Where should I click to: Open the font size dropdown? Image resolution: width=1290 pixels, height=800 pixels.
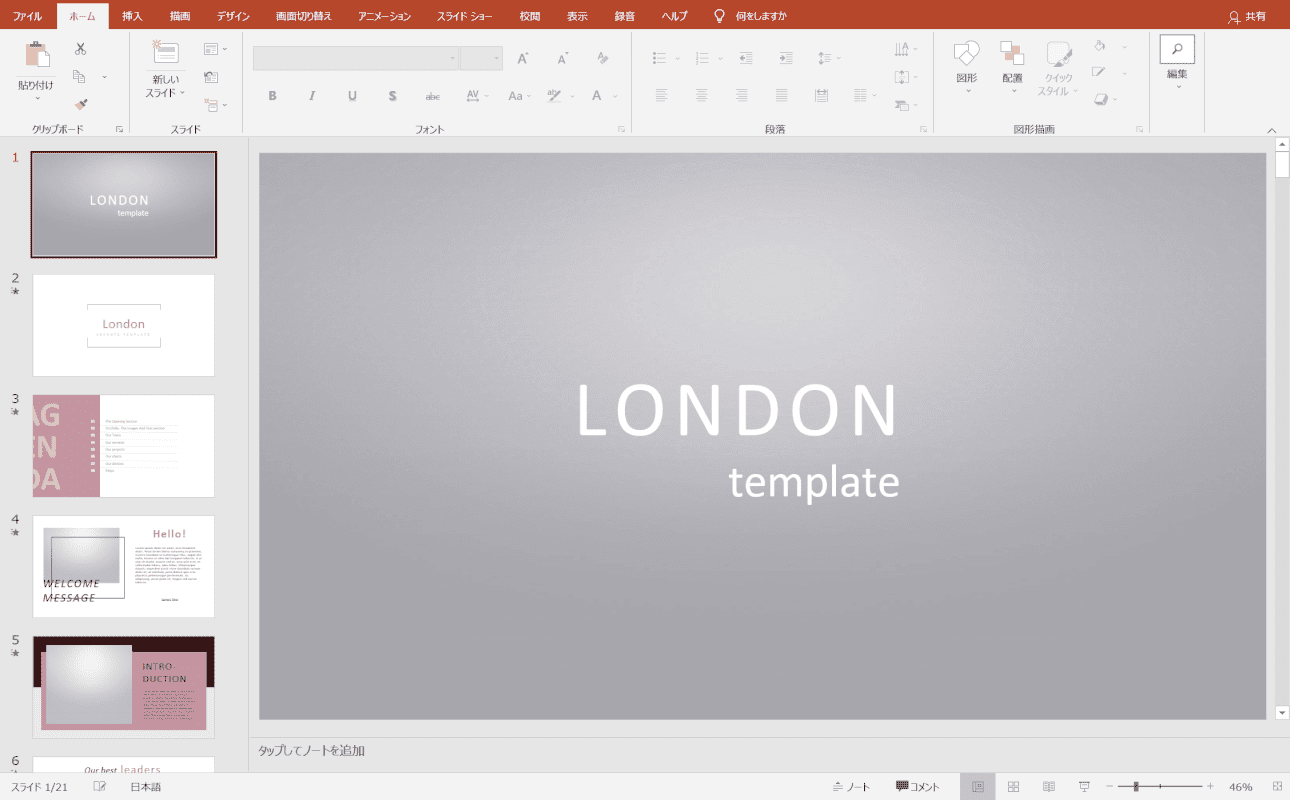click(495, 58)
